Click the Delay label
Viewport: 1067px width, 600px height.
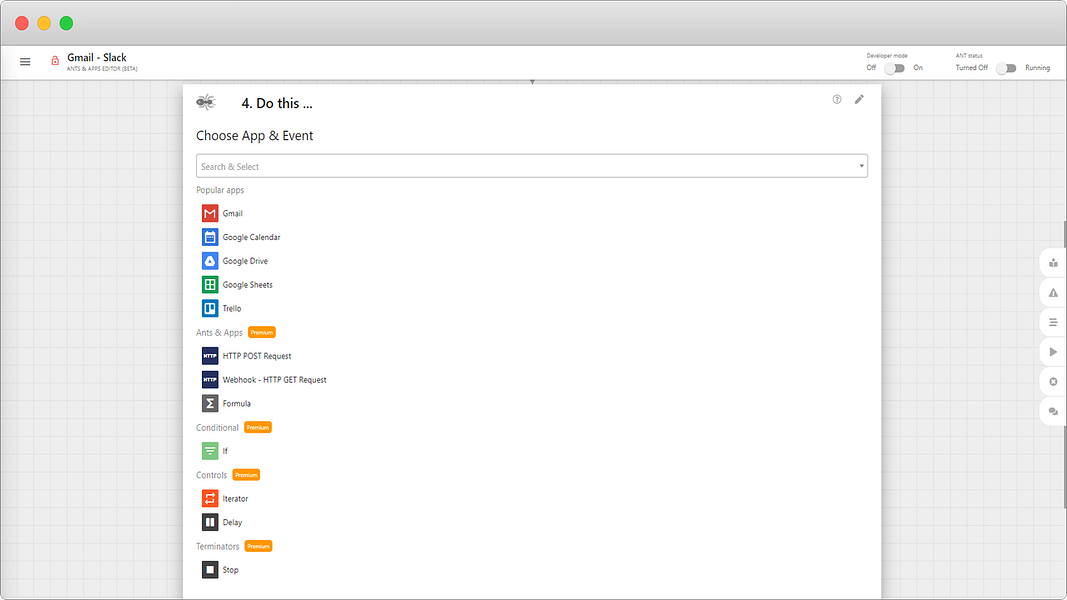tap(232, 523)
